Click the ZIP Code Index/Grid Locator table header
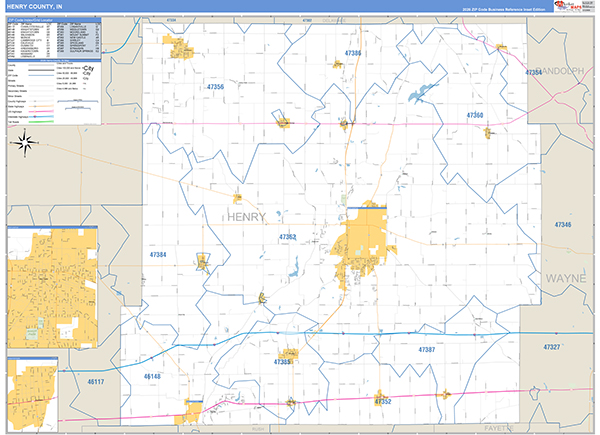The height and width of the screenshot is (435, 600). (54, 20)
